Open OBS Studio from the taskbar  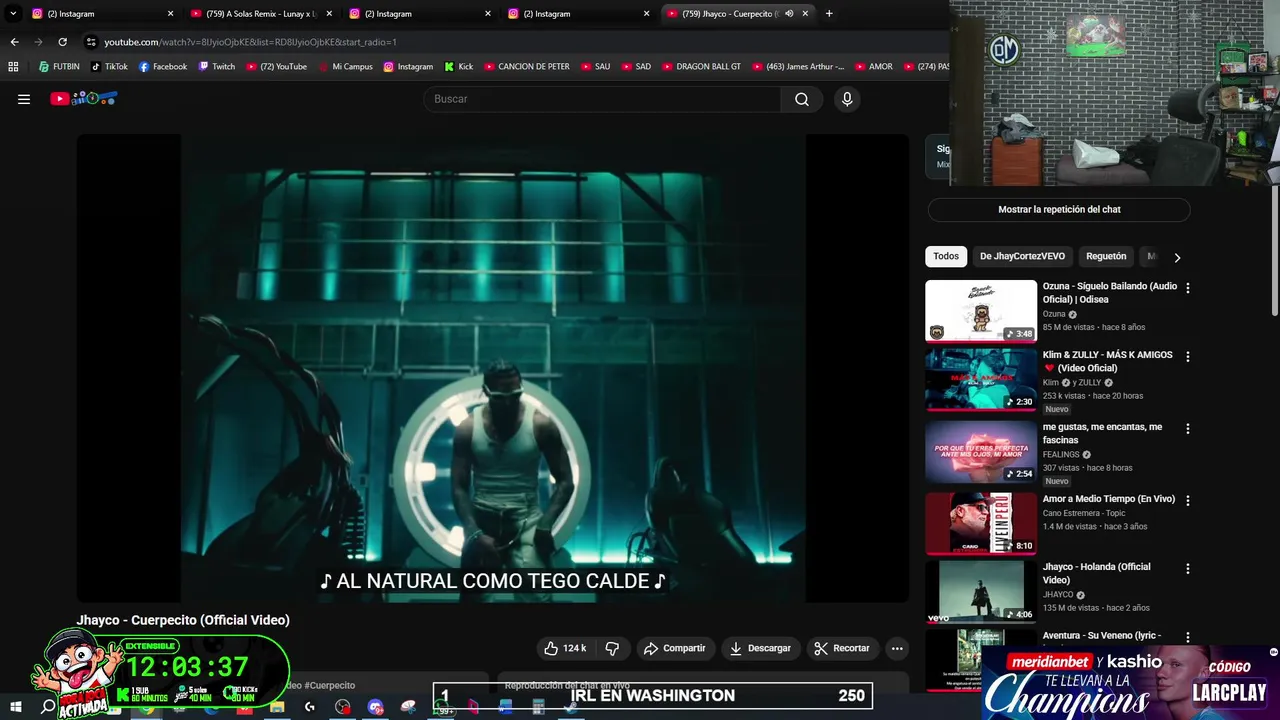coord(343,707)
